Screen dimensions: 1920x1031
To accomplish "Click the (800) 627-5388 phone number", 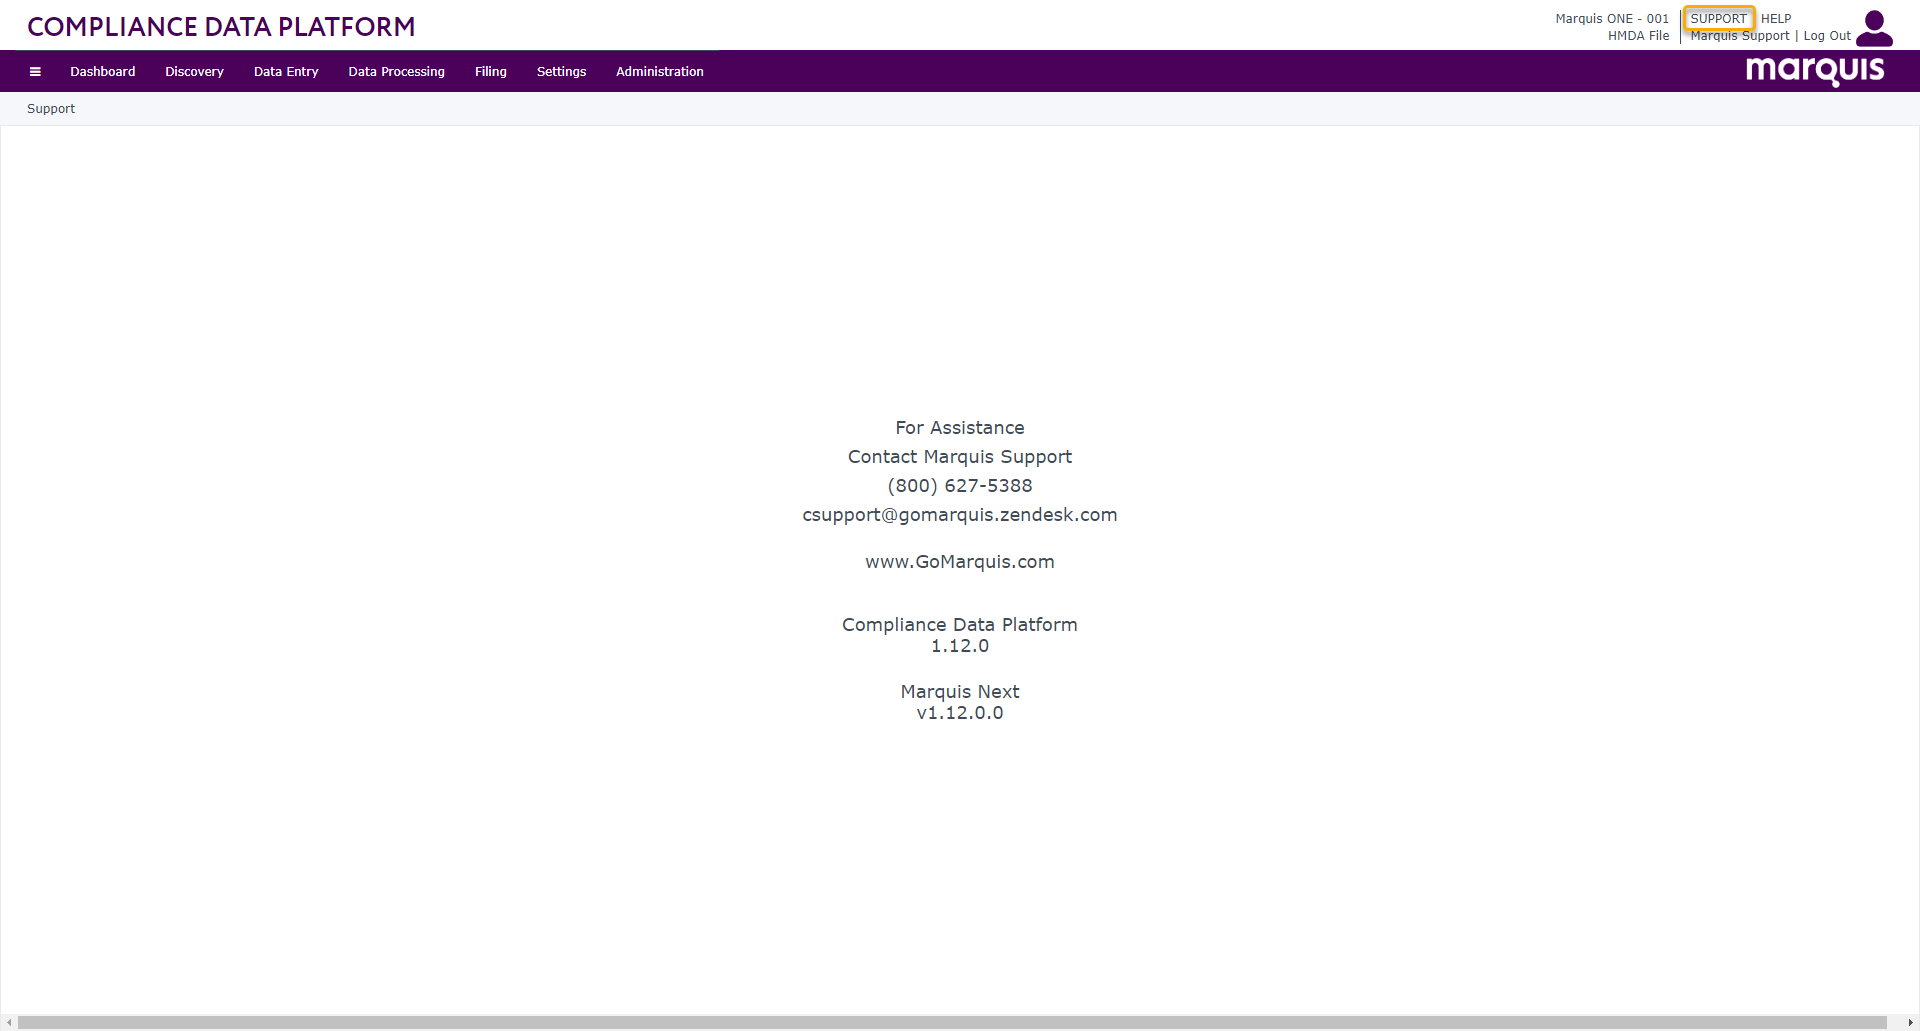I will point(960,486).
